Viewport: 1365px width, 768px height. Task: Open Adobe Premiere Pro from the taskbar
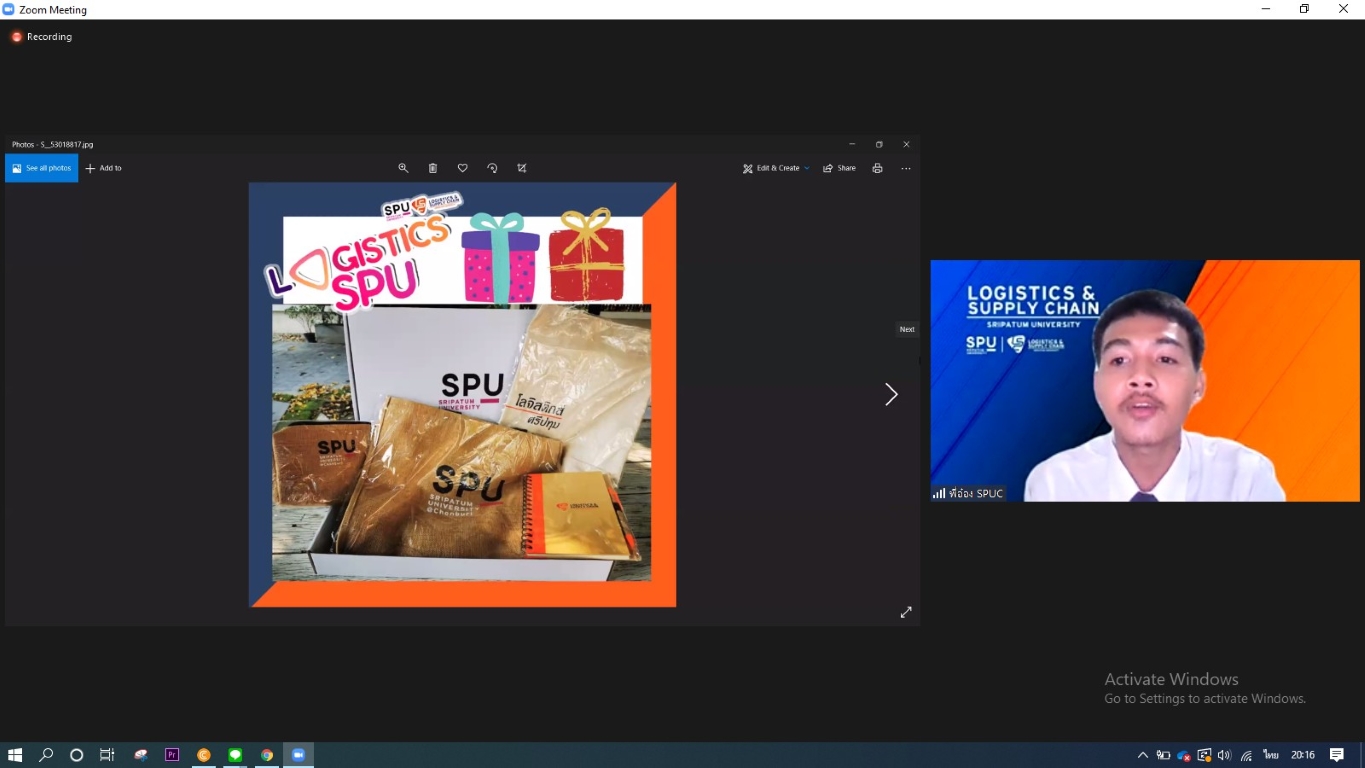tap(172, 755)
